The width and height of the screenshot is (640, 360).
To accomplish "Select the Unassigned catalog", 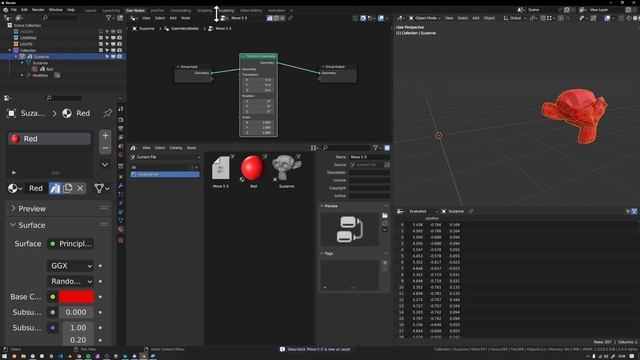I will click(165, 174).
